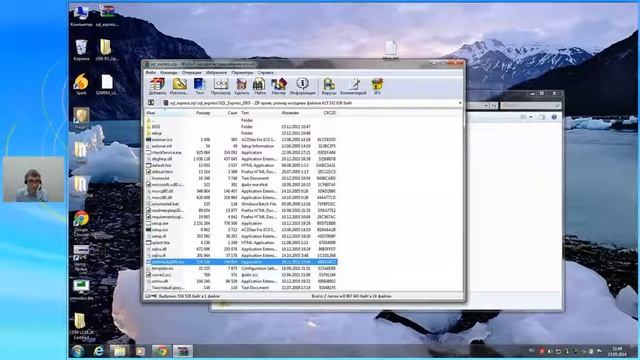Switch to Chrome on the taskbar
Screen dimensions: 640x360
162,351
